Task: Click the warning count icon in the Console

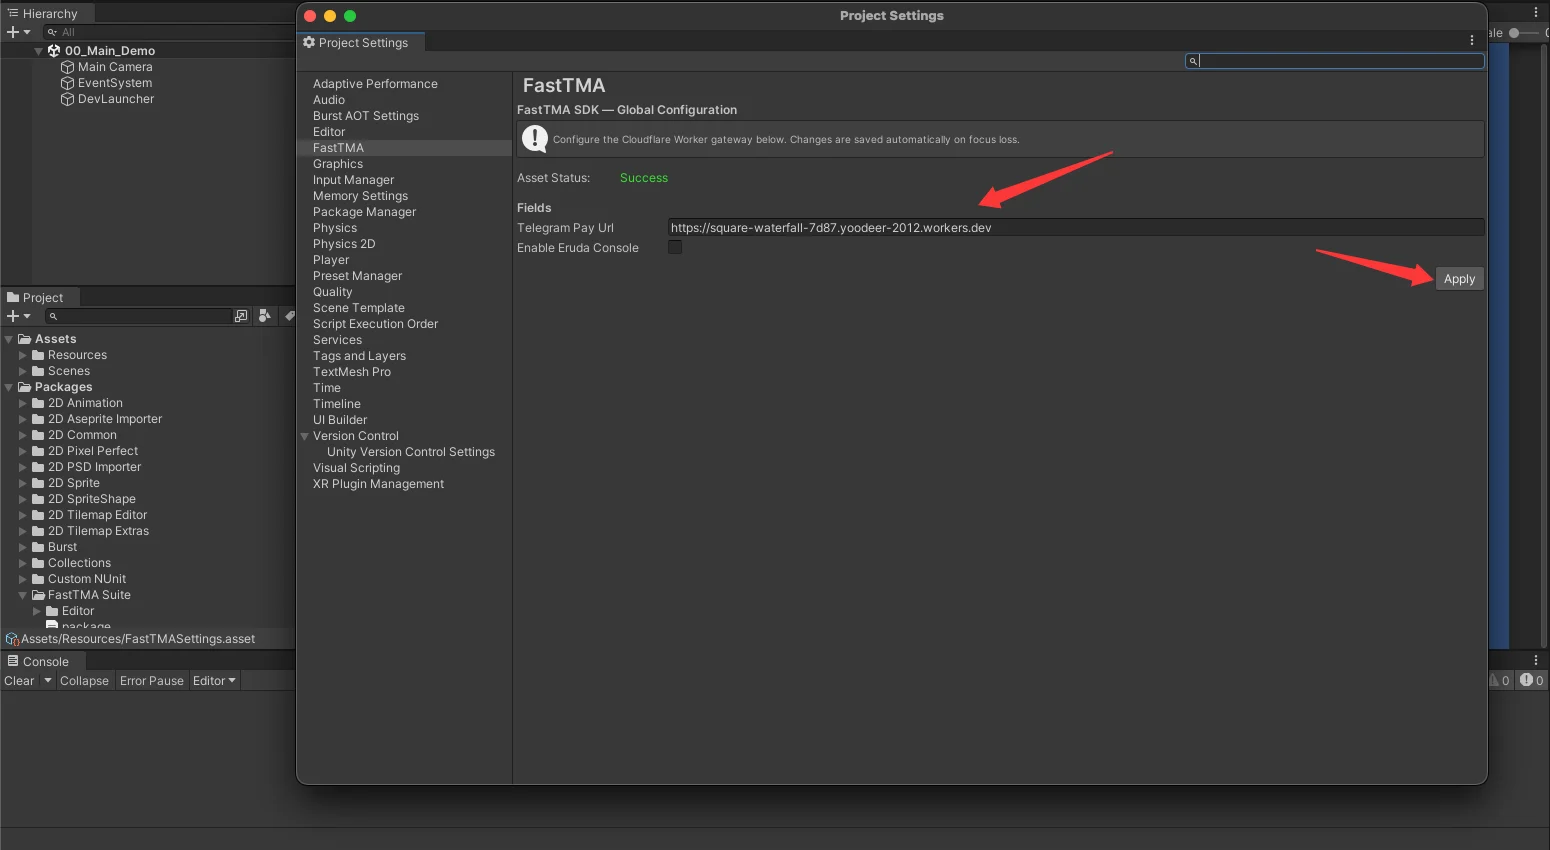Action: (x=1494, y=680)
